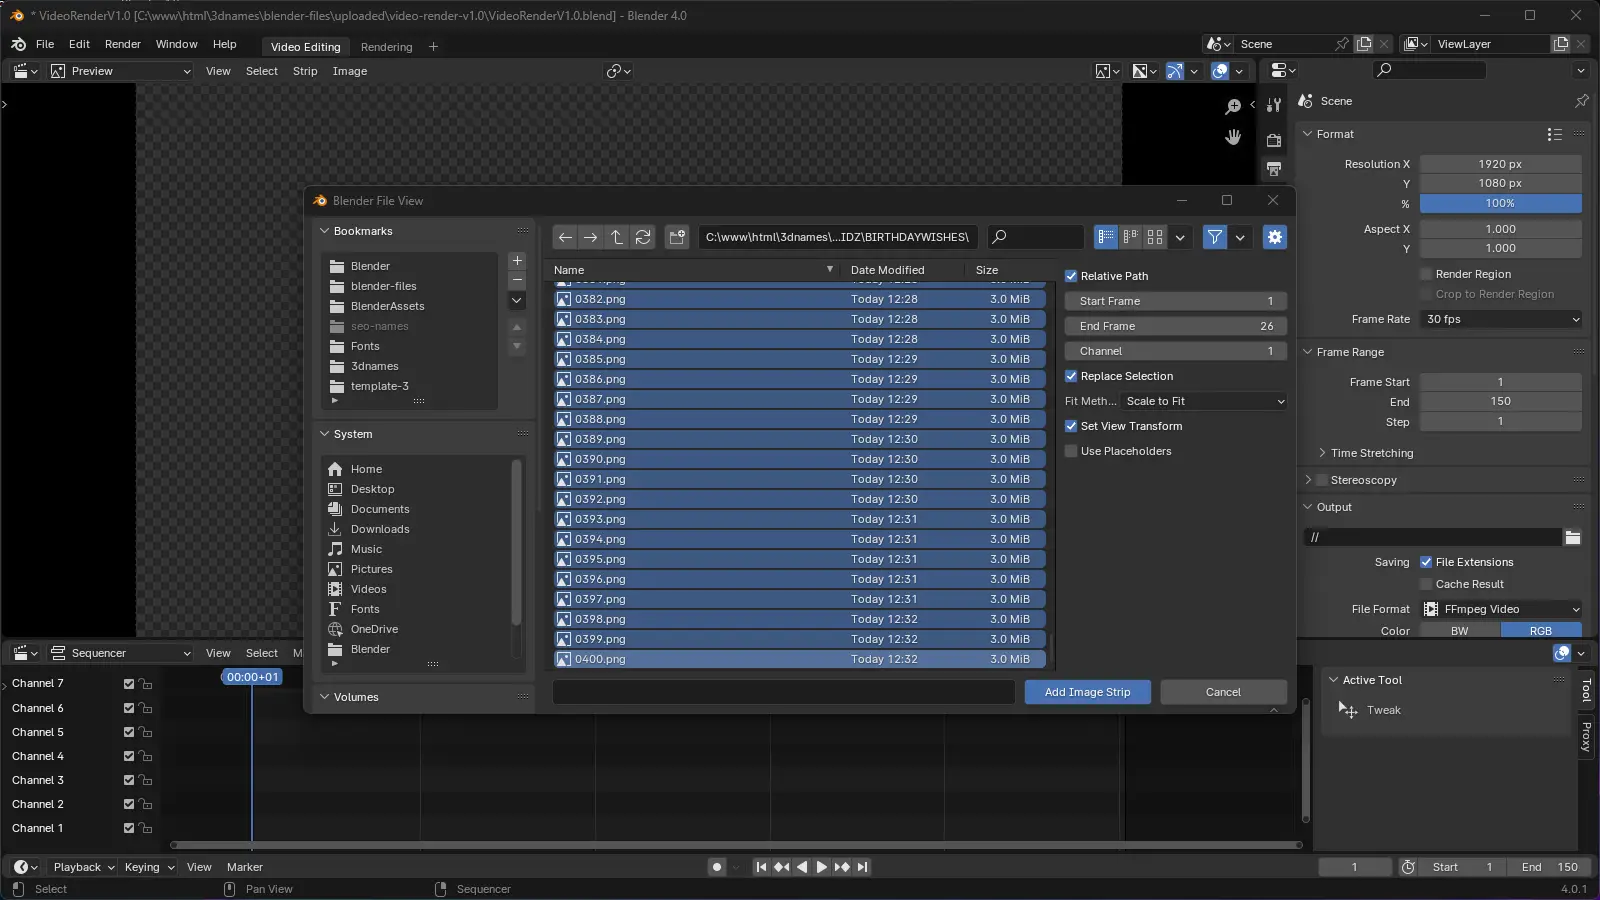Toggle the file browser options gear

[1274, 237]
